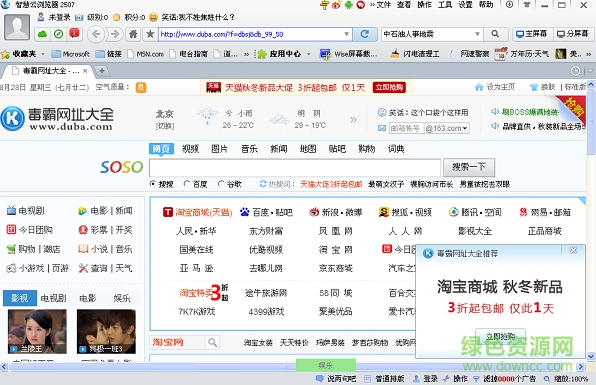Click the Taobao search magnifier icon
Image resolution: width=596 pixels, height=385 pixels.
212,342
